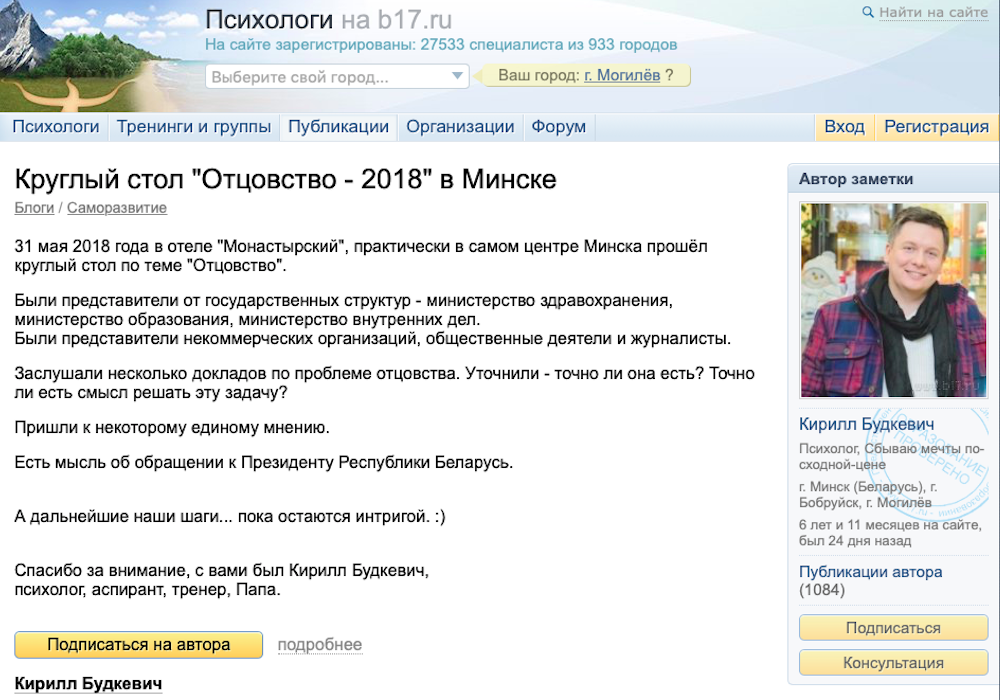
Task: Open the "Психологи" menu item
Action: click(x=56, y=127)
